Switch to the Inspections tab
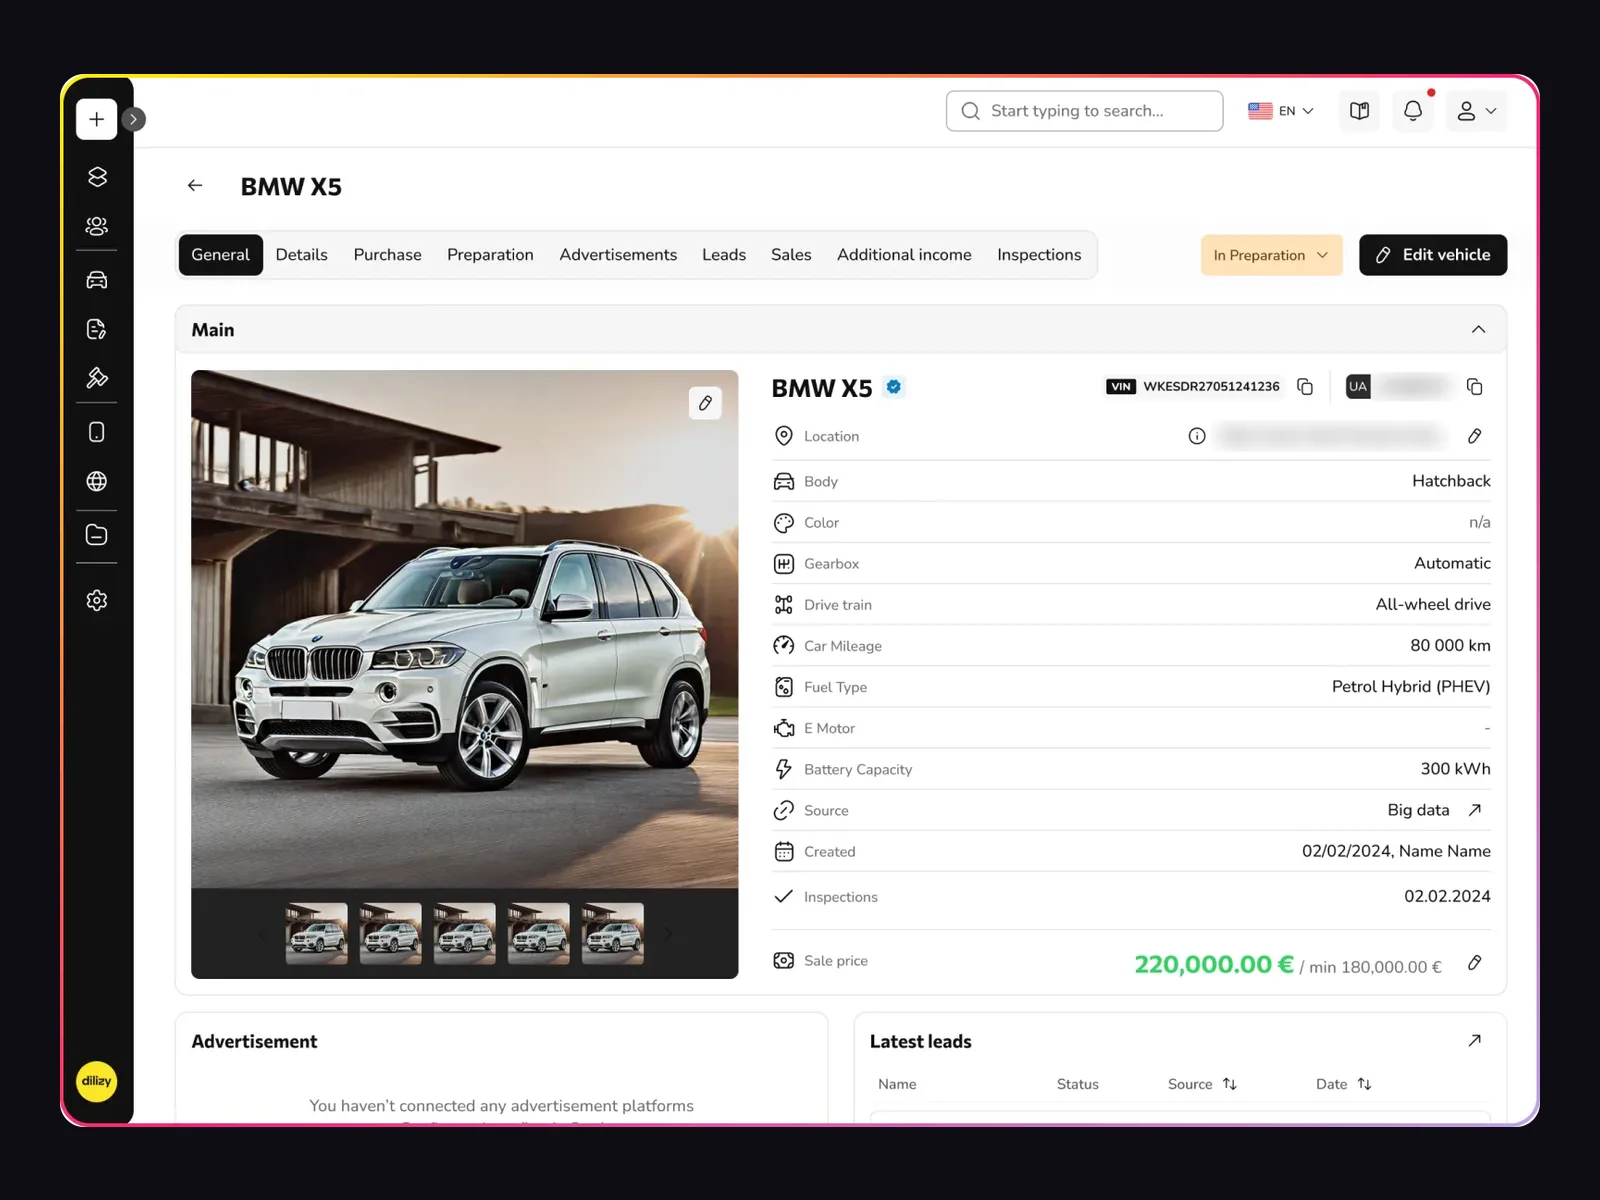1600x1200 pixels. tap(1039, 255)
